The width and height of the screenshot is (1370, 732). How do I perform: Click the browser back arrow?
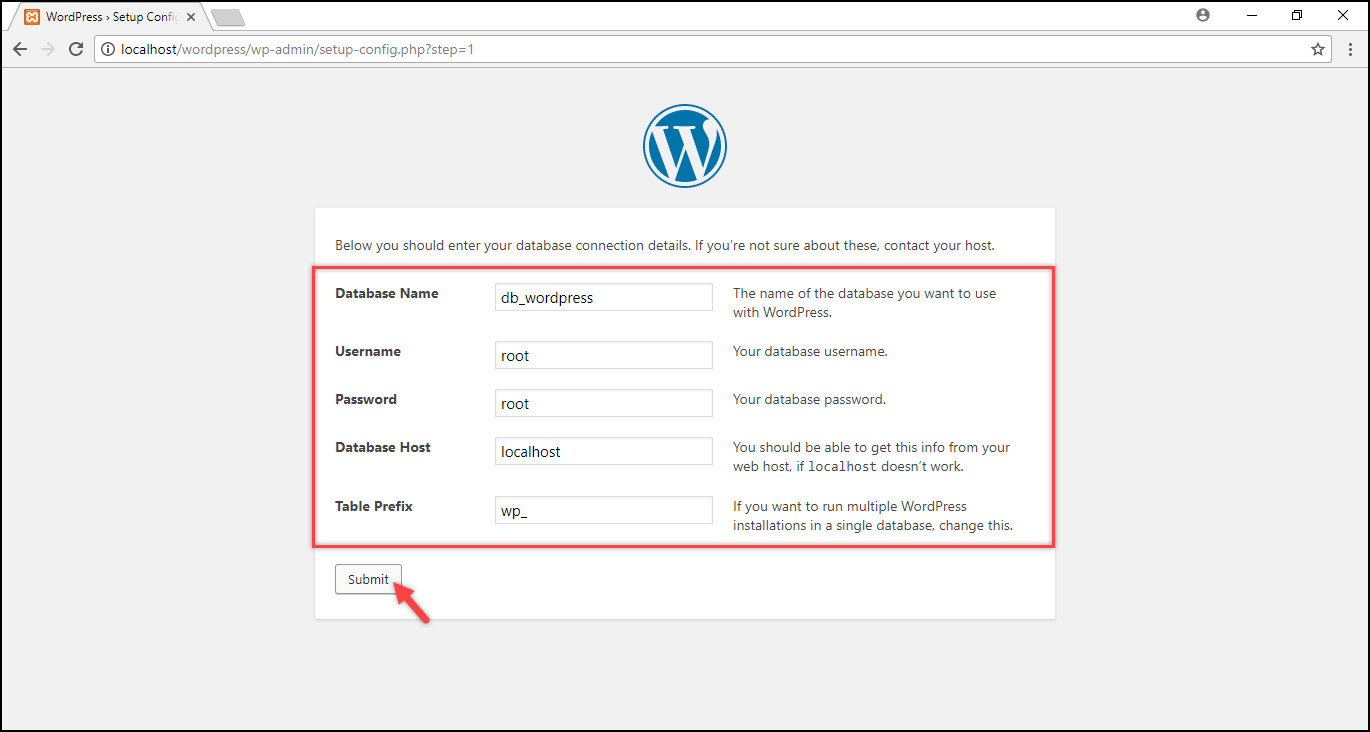(x=20, y=49)
